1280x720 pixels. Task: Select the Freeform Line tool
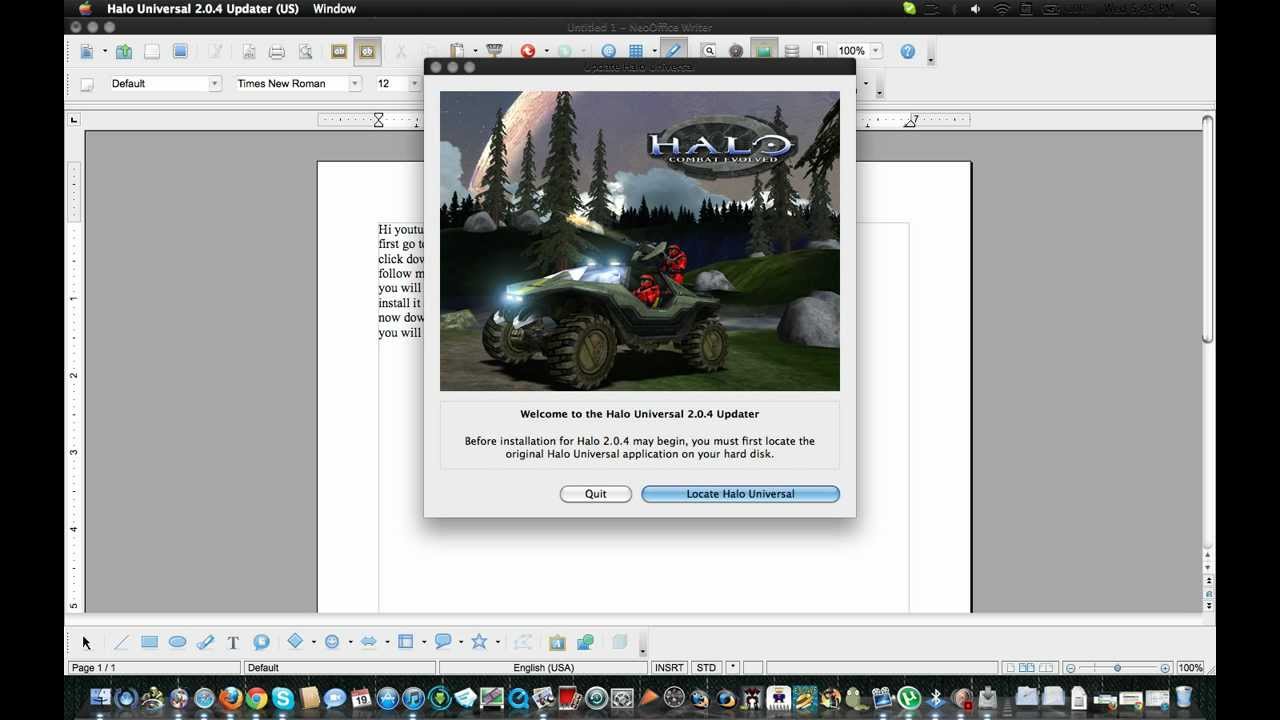click(x=205, y=643)
